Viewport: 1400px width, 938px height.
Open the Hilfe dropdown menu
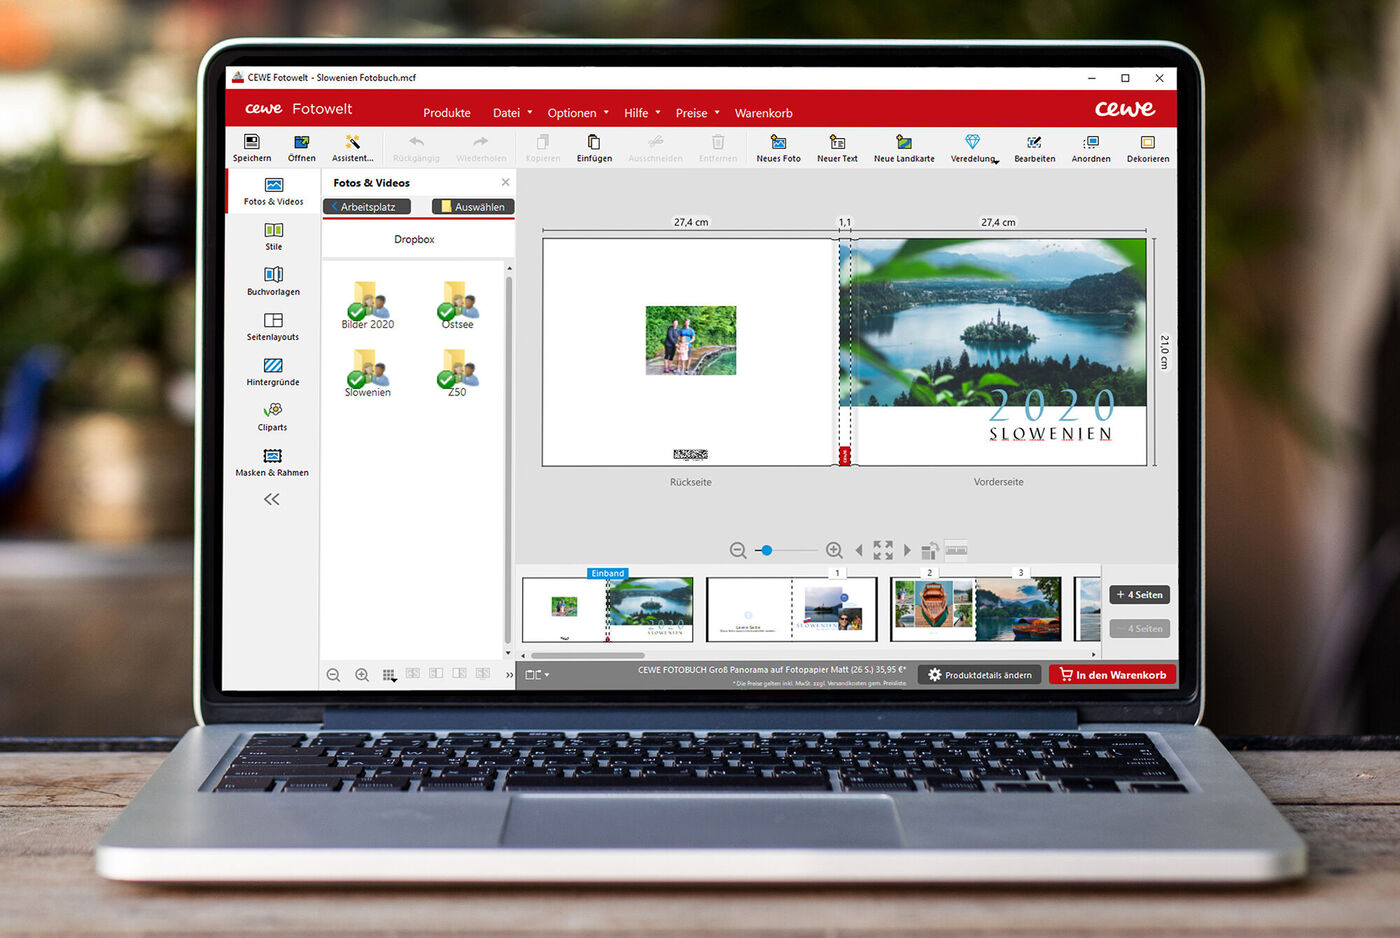[642, 113]
